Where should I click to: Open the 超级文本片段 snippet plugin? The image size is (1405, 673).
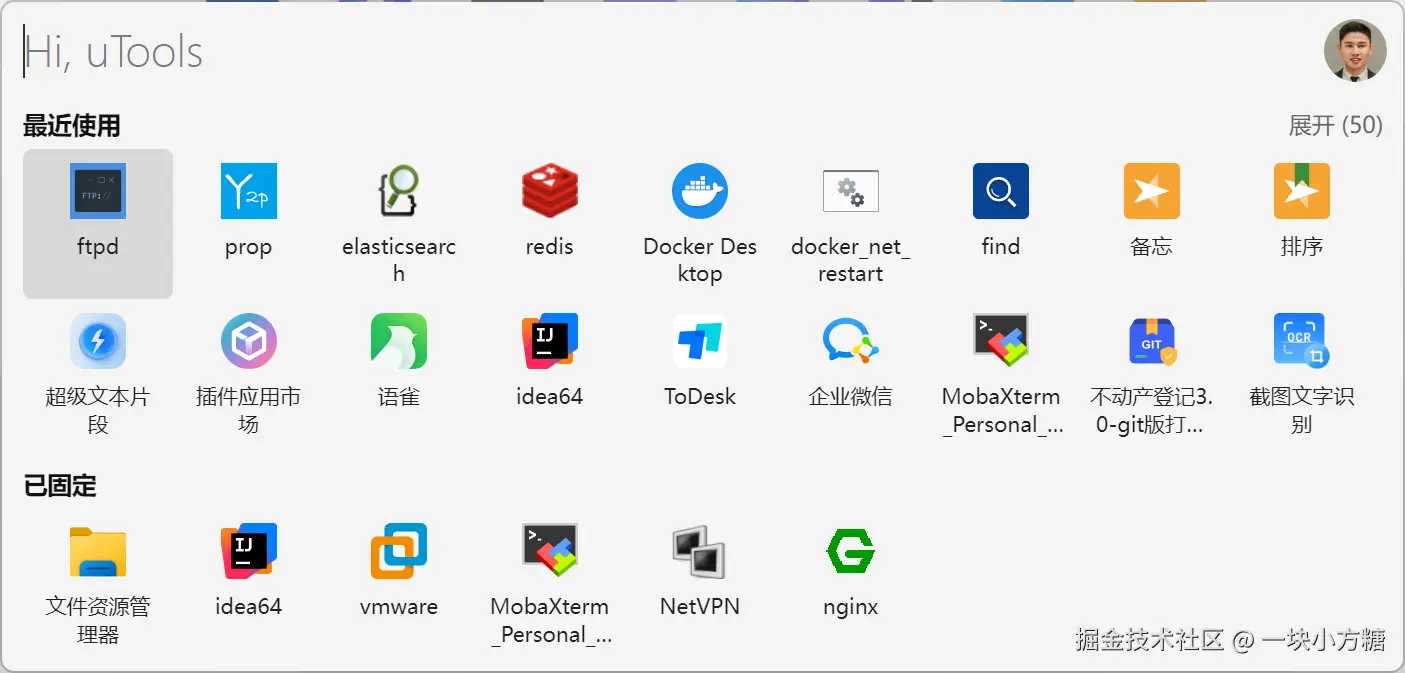point(98,341)
